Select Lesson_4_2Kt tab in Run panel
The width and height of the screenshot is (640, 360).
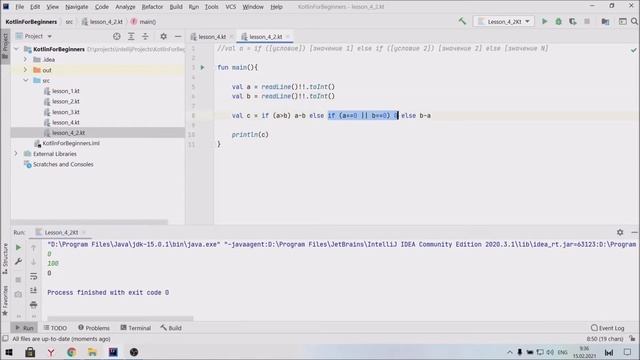click(61, 232)
